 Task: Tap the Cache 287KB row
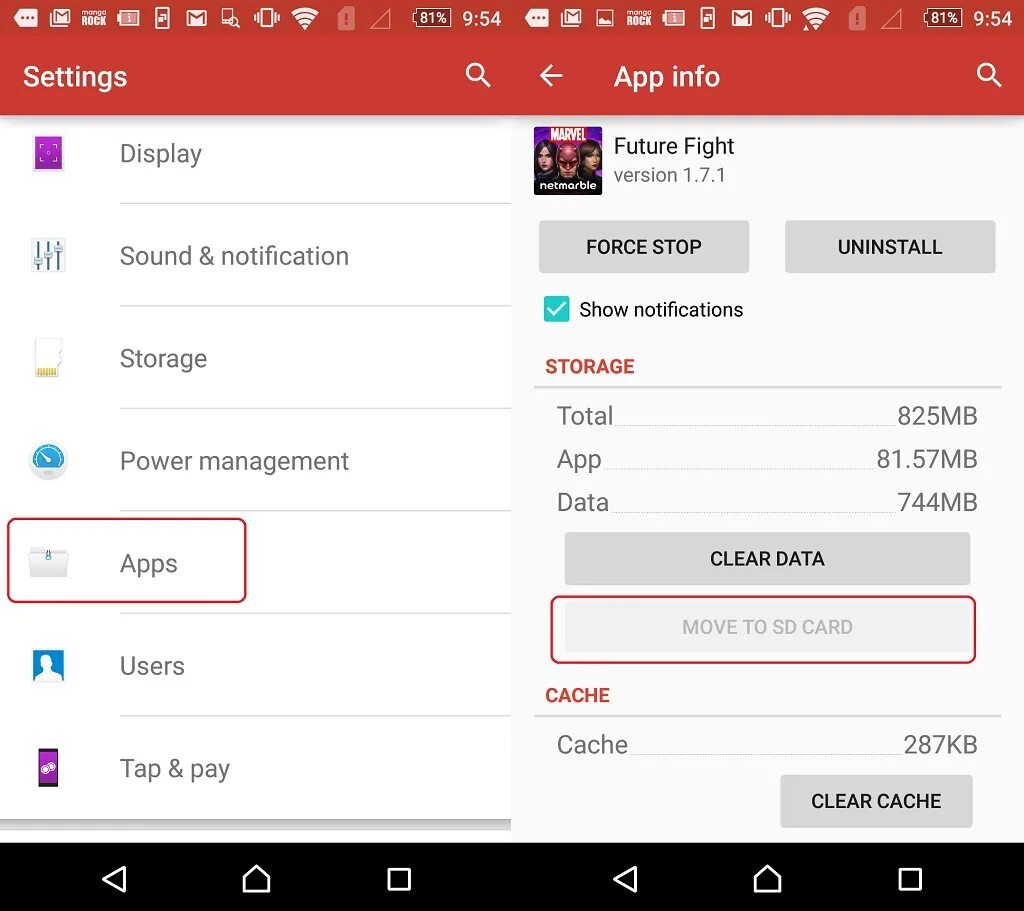point(767,744)
